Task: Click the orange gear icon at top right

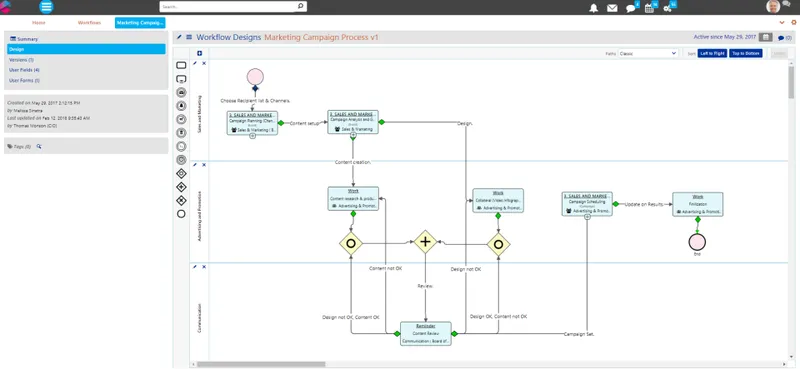Action: [x=793, y=22]
